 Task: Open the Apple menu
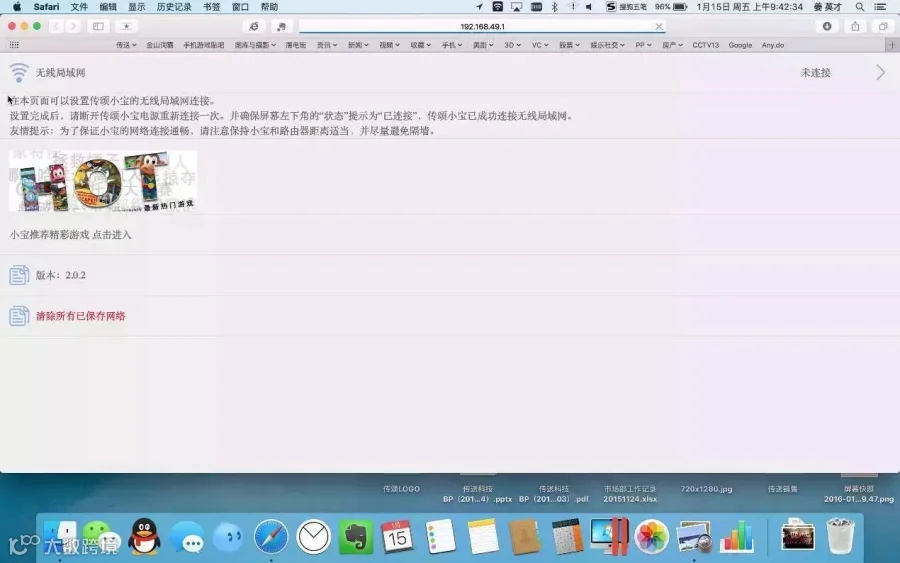tap(17, 7)
